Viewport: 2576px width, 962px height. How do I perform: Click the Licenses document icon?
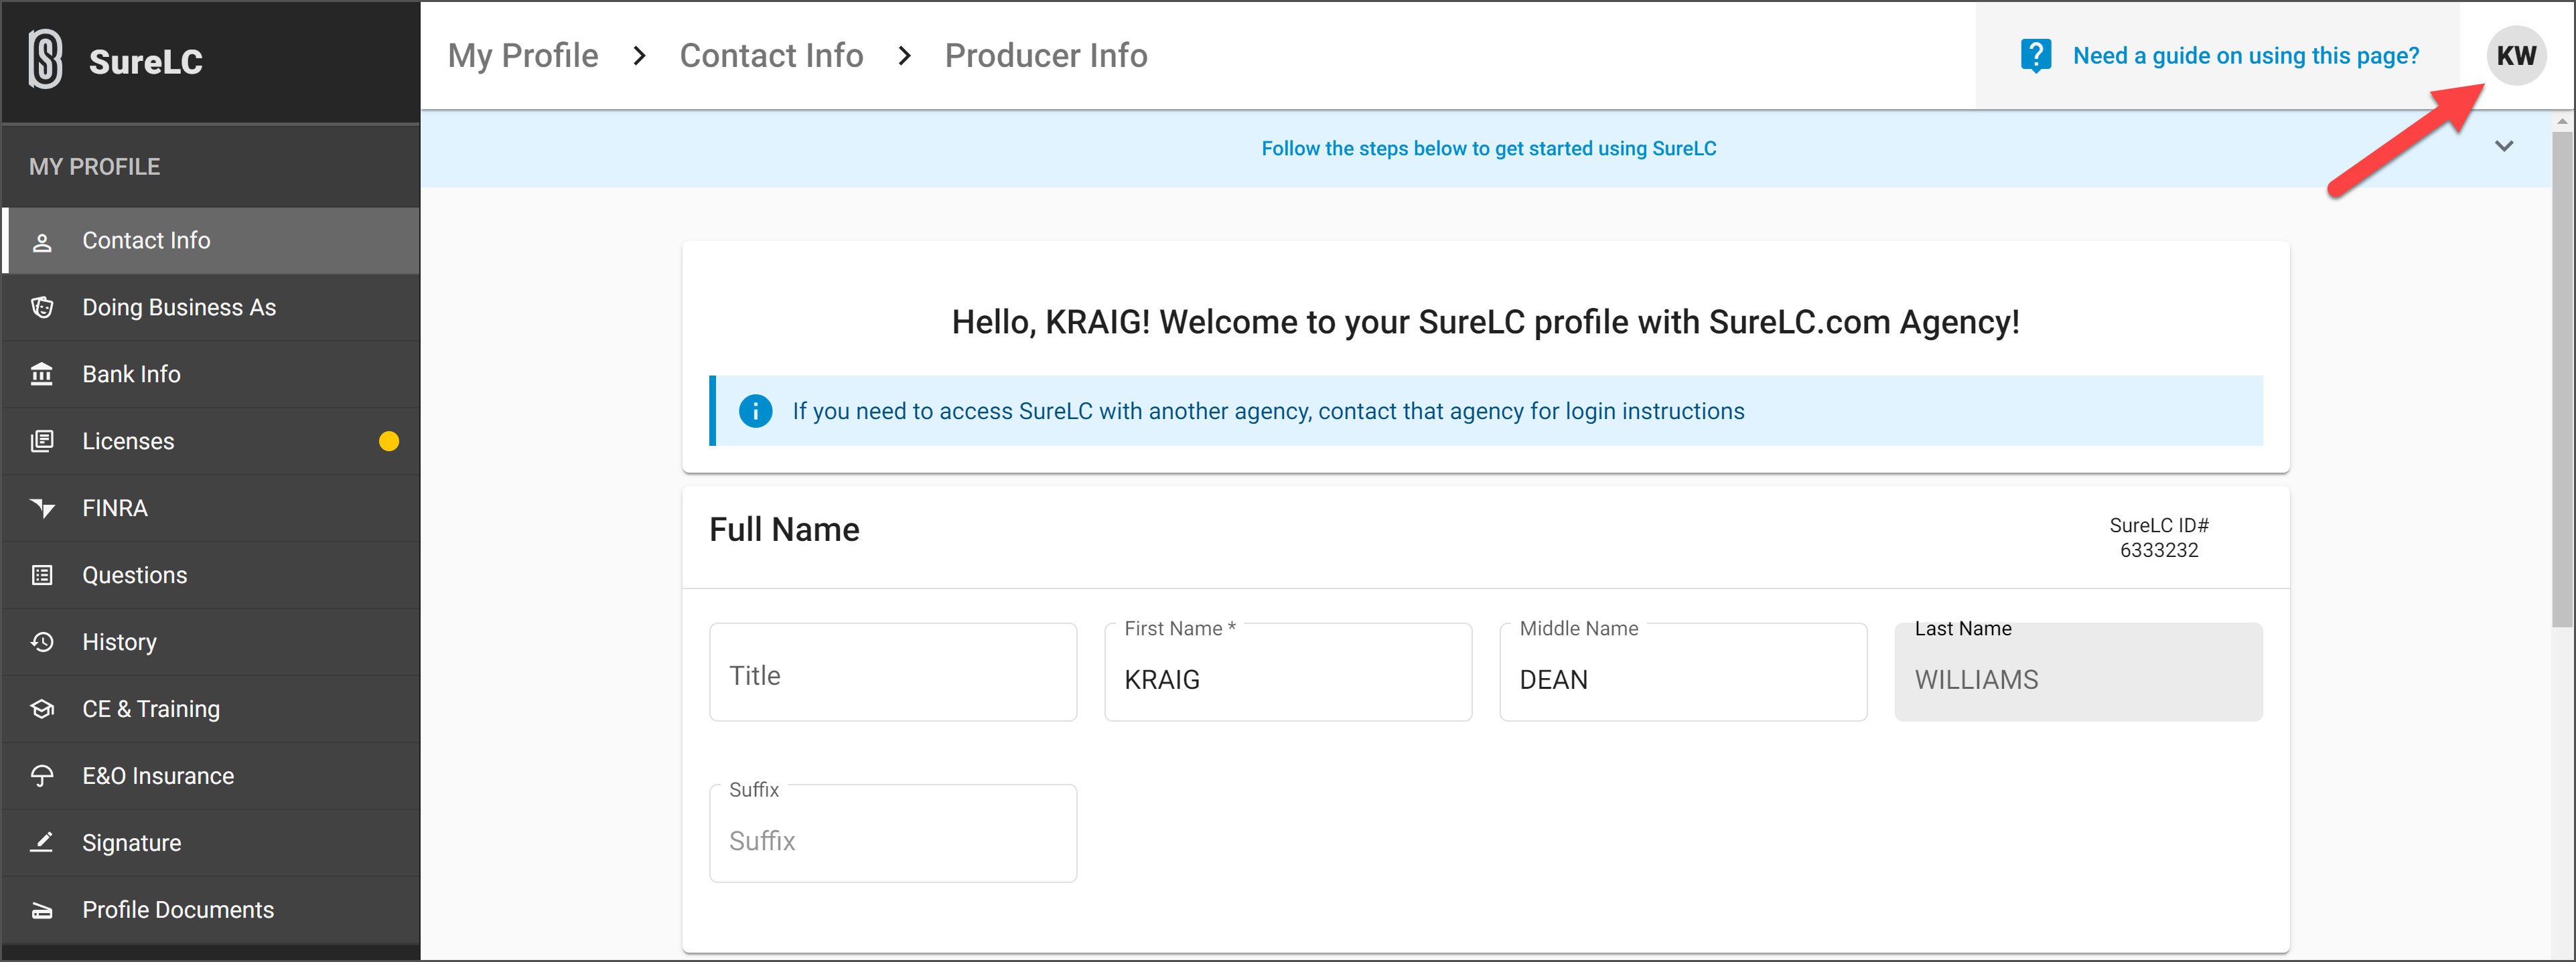(42, 441)
